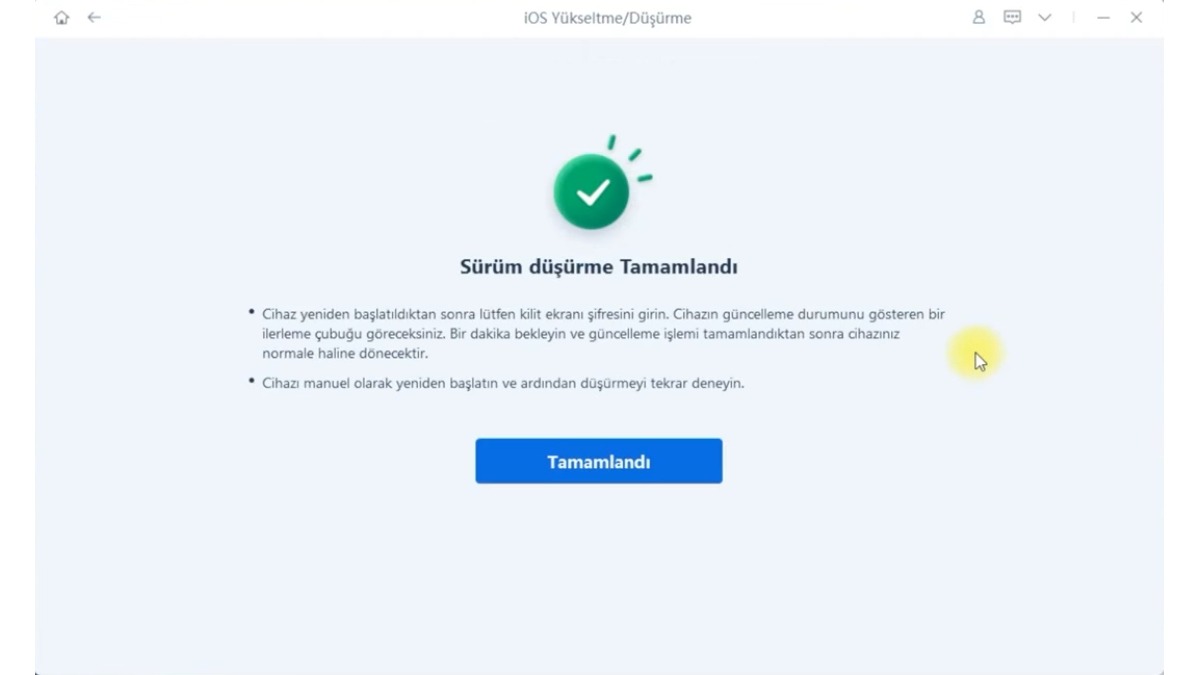Click the bullet before Cihaz yeniden başlatıldıktan
The height and width of the screenshot is (675, 1200).
pyautogui.click(x=251, y=312)
